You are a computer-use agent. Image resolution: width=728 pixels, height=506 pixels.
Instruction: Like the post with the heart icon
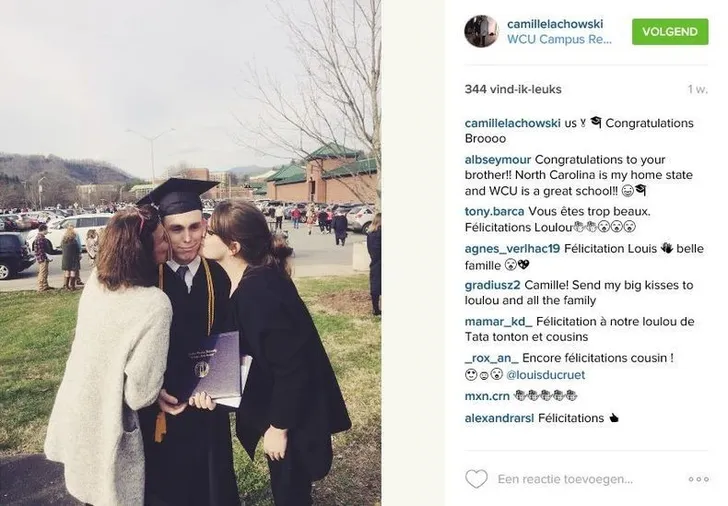[476, 479]
